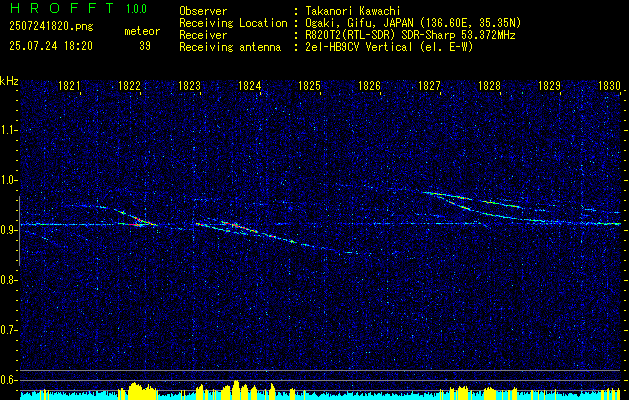Click the 1821 time marker

point(69,85)
